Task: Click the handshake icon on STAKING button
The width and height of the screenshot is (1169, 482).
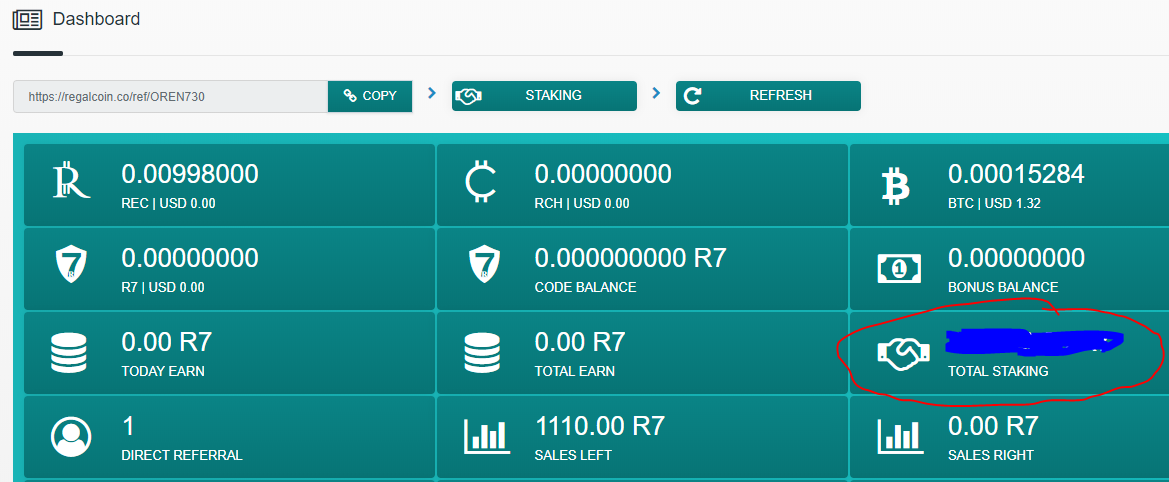Action: click(x=468, y=96)
